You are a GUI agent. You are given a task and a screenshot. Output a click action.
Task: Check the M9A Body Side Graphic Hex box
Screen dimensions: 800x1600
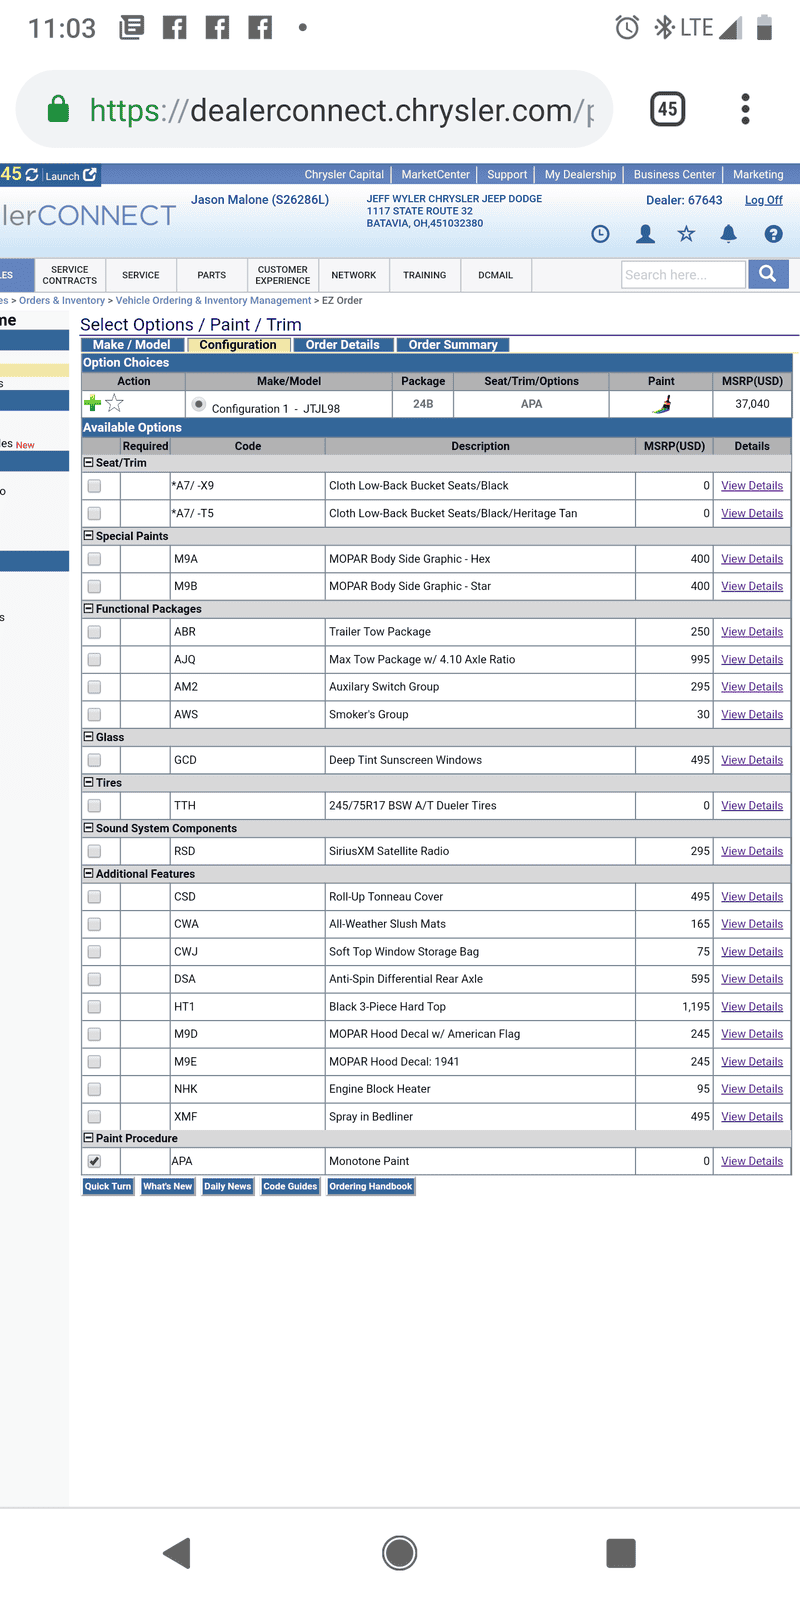94,559
